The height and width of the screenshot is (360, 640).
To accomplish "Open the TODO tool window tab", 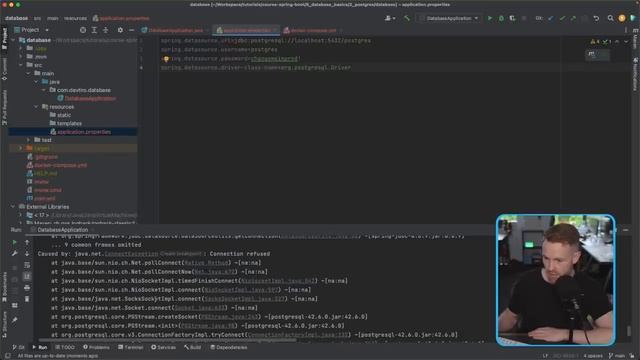I will [65, 347].
